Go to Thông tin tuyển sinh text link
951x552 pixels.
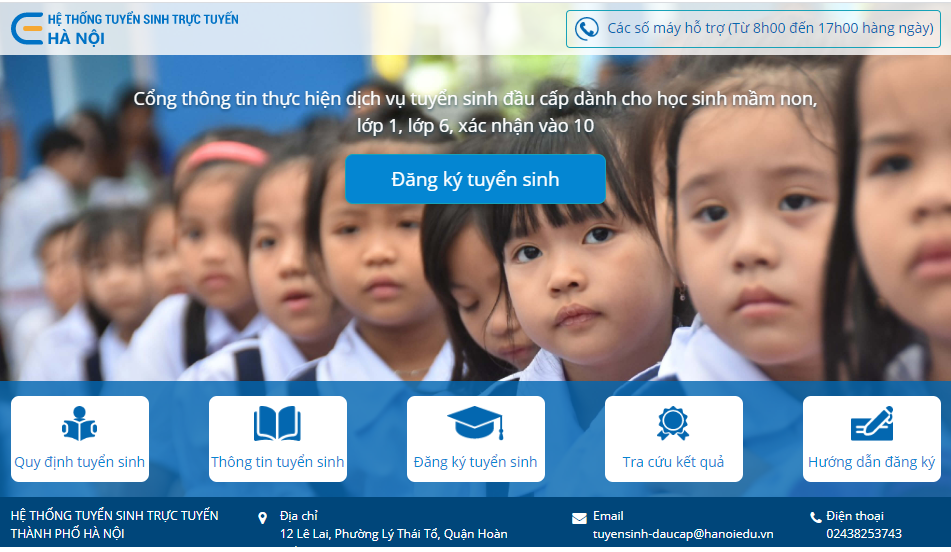point(277,462)
